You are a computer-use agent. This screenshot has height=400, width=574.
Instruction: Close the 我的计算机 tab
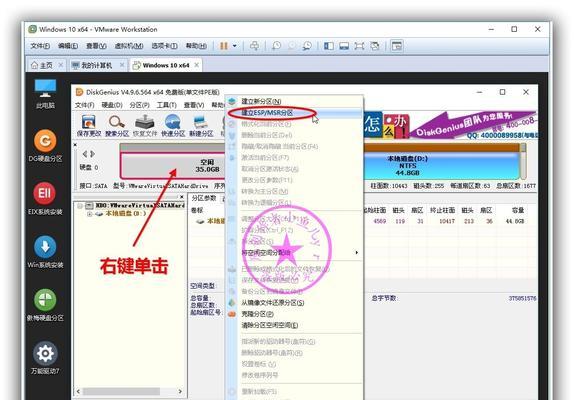pos(122,65)
